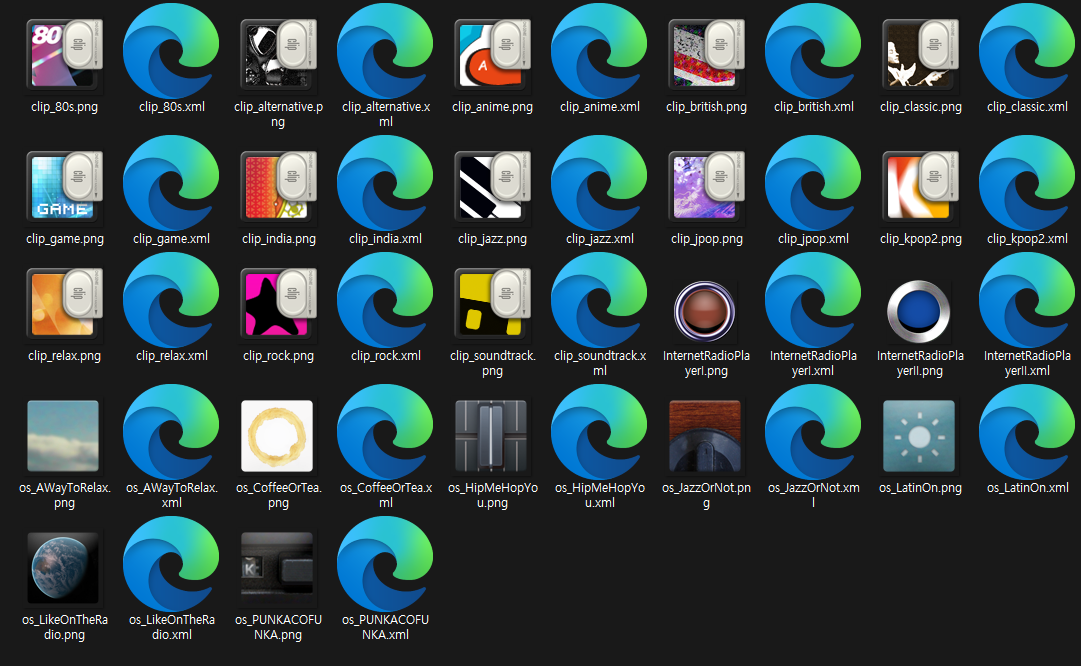Viewport: 1081px width, 666px height.
Task: Select the os_LatinOn.xml Edge icon
Action: tap(1027, 432)
